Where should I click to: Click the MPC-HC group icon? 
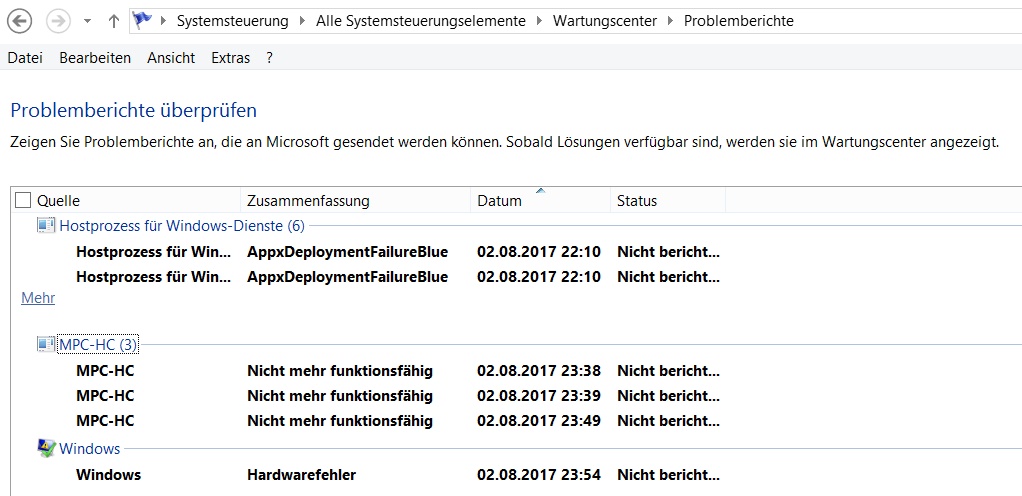click(x=46, y=343)
